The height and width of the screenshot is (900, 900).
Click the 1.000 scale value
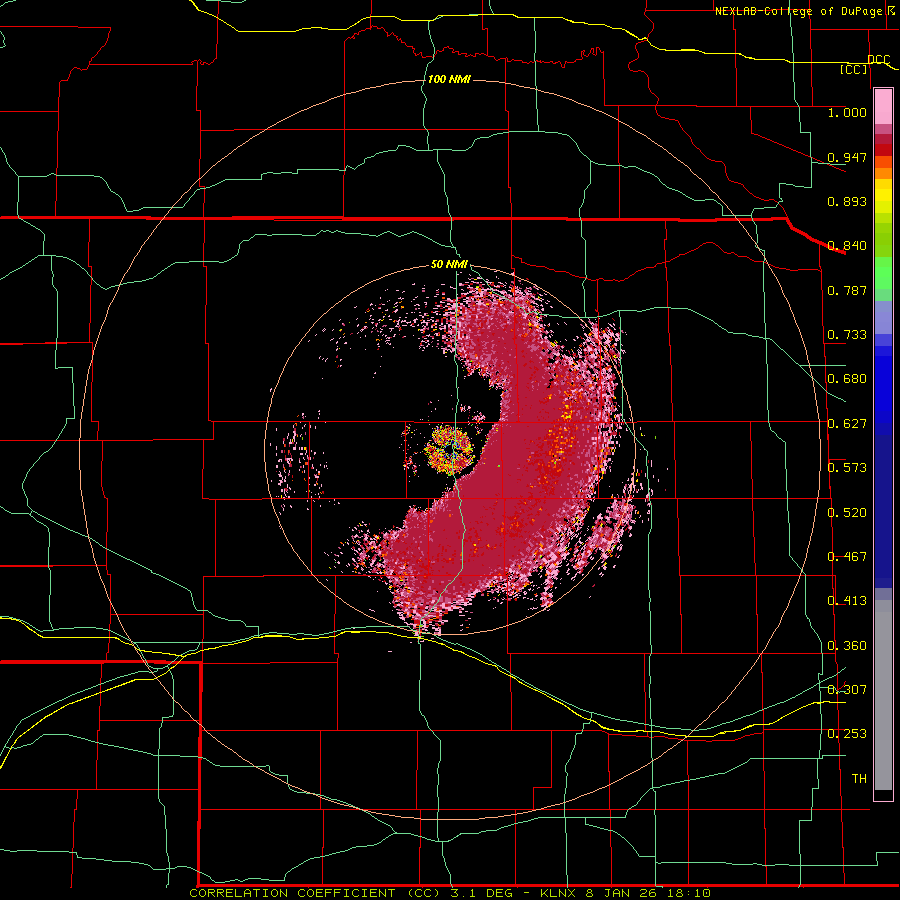(847, 112)
